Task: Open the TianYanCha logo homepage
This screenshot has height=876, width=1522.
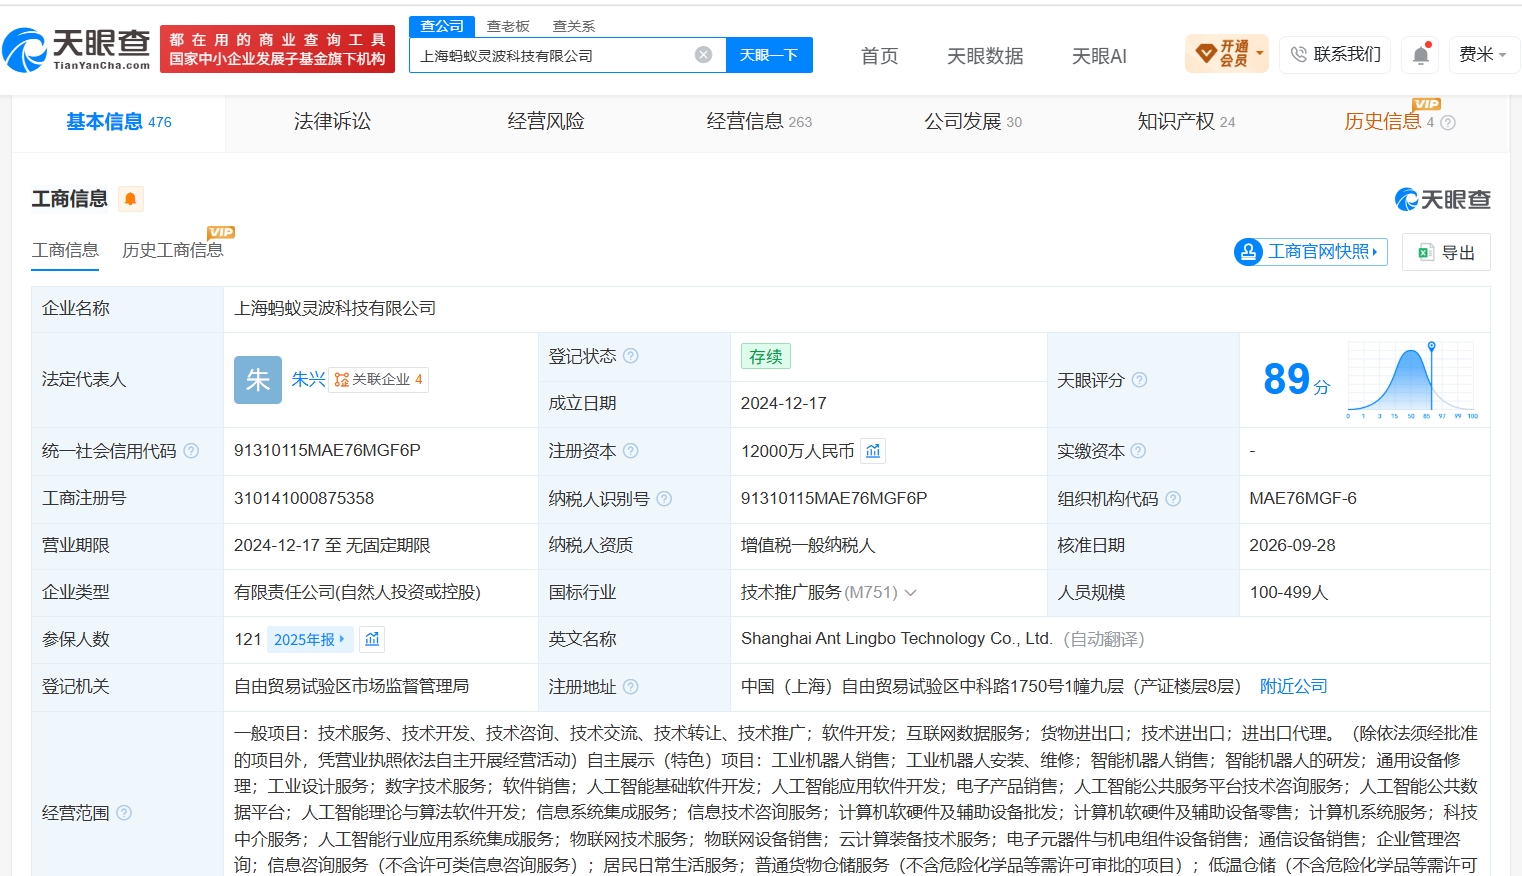Action: point(76,49)
